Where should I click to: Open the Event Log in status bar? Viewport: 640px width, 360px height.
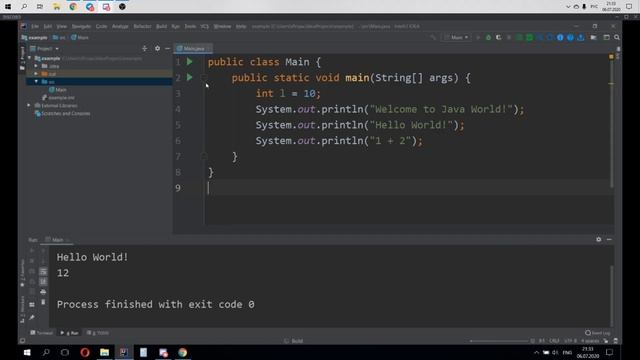coord(598,333)
